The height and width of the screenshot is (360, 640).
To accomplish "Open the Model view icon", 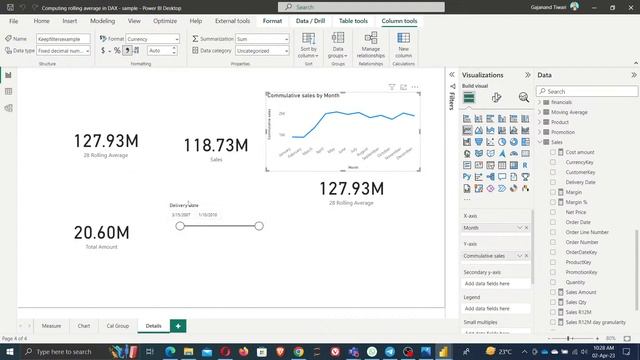I will point(8,108).
